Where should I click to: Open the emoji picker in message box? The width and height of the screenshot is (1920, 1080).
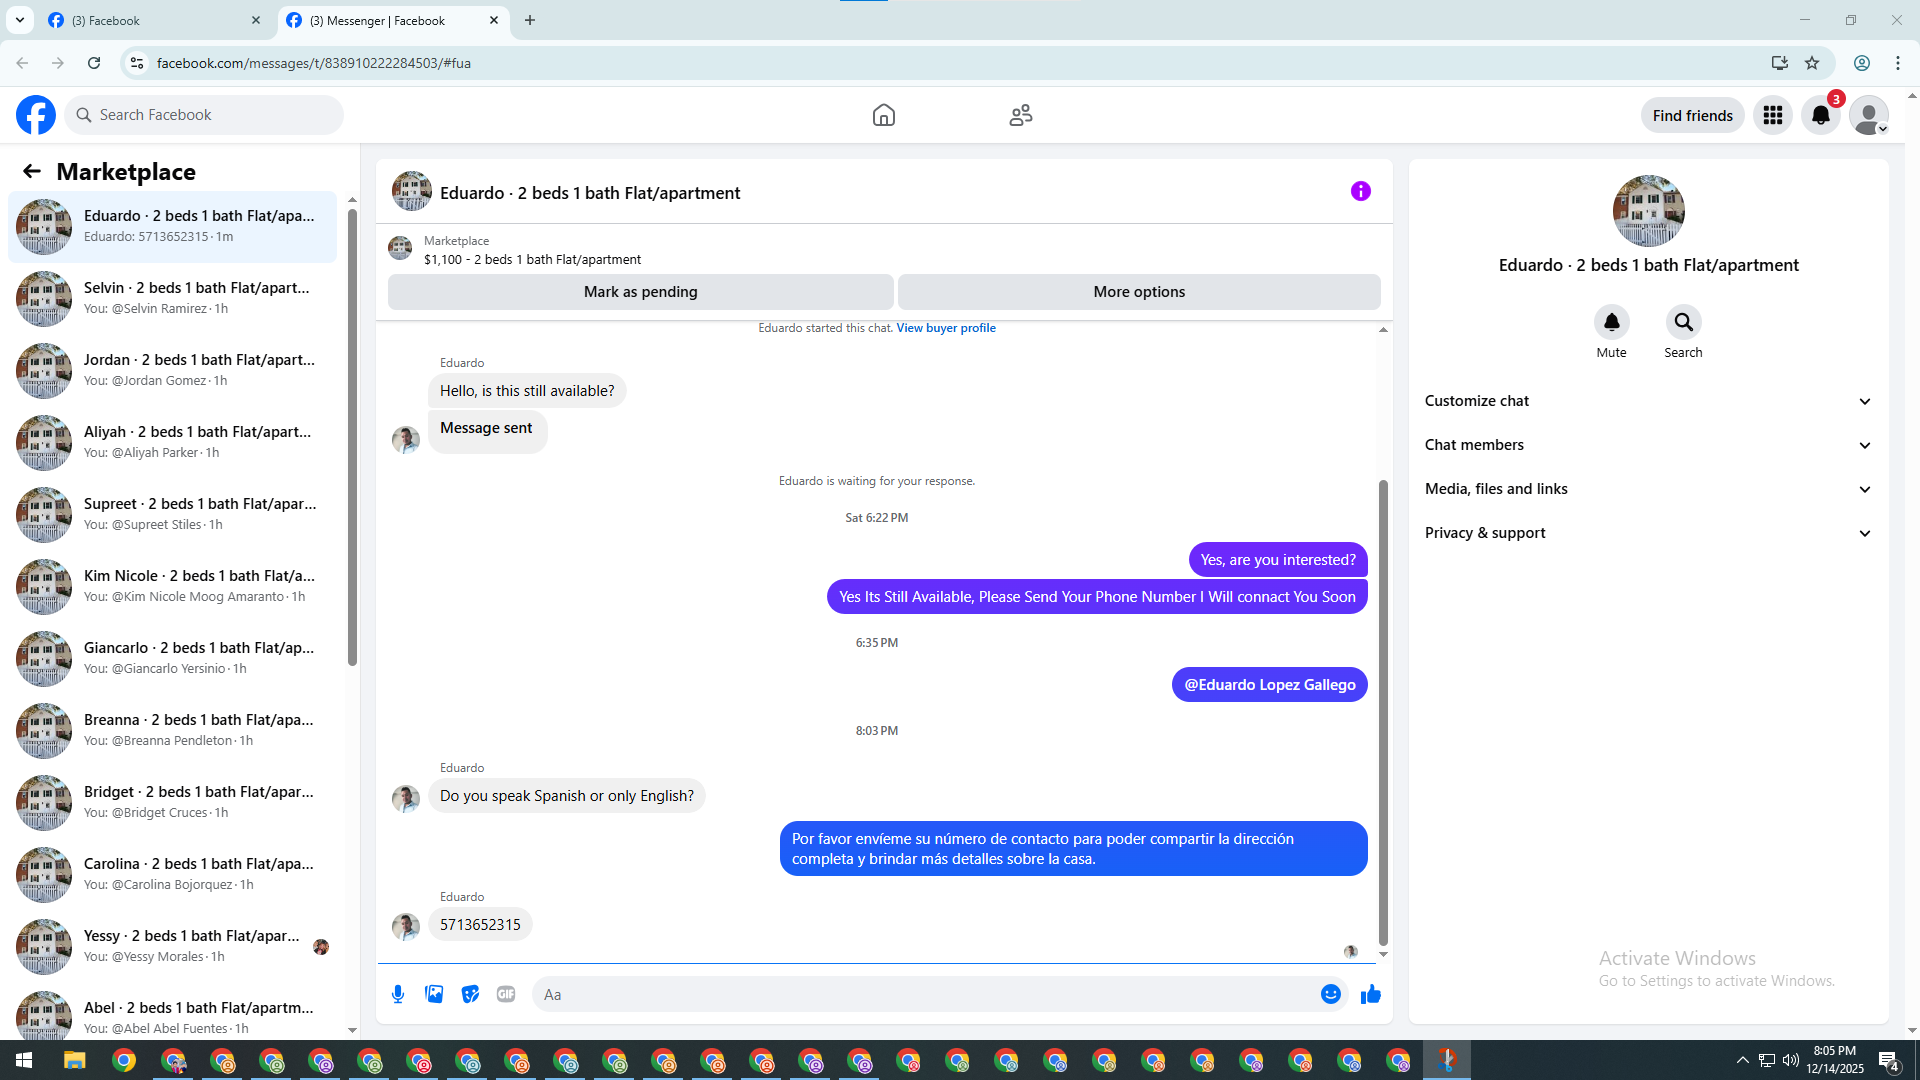pos(1330,994)
